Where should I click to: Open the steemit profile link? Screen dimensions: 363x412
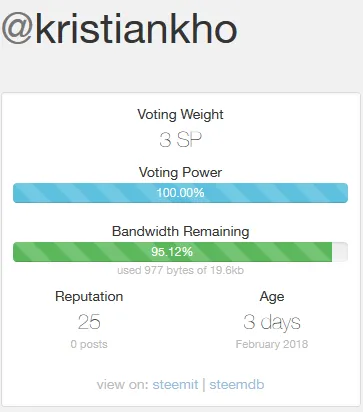[175, 384]
